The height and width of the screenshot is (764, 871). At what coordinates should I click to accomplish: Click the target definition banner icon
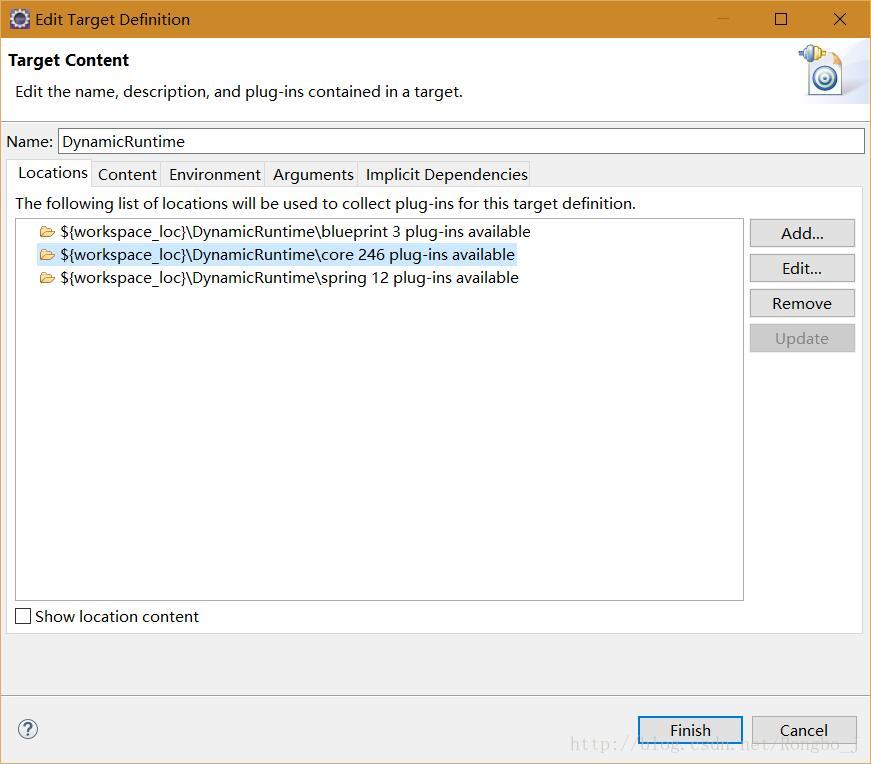pyautogui.click(x=822, y=70)
